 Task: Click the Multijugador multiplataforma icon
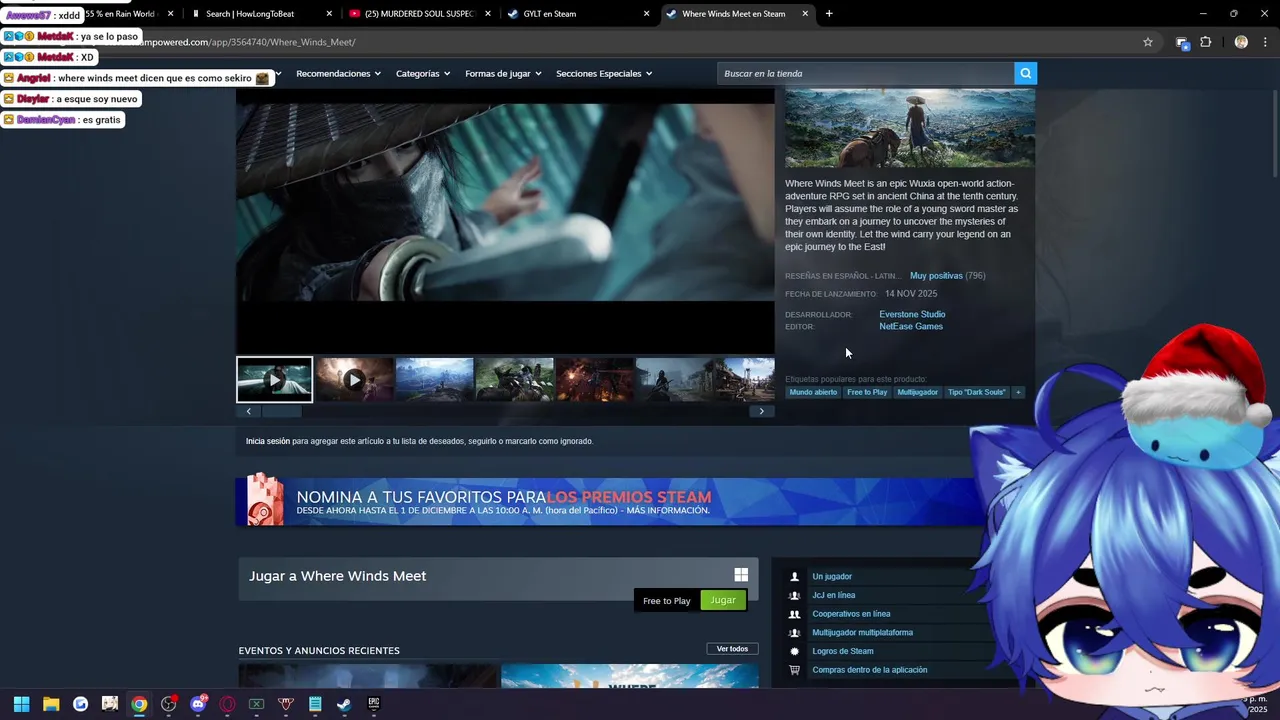coord(795,633)
